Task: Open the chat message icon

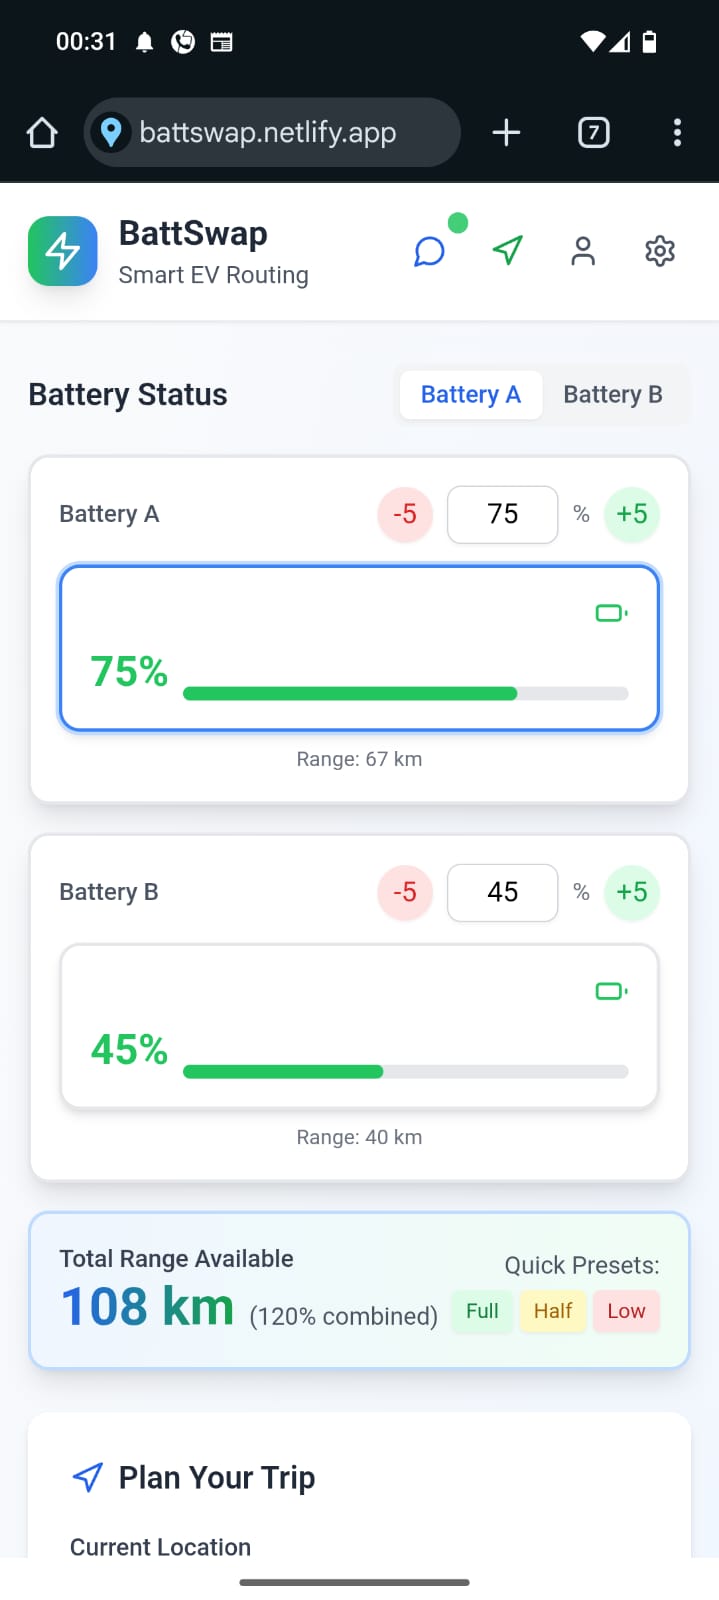Action: click(429, 251)
